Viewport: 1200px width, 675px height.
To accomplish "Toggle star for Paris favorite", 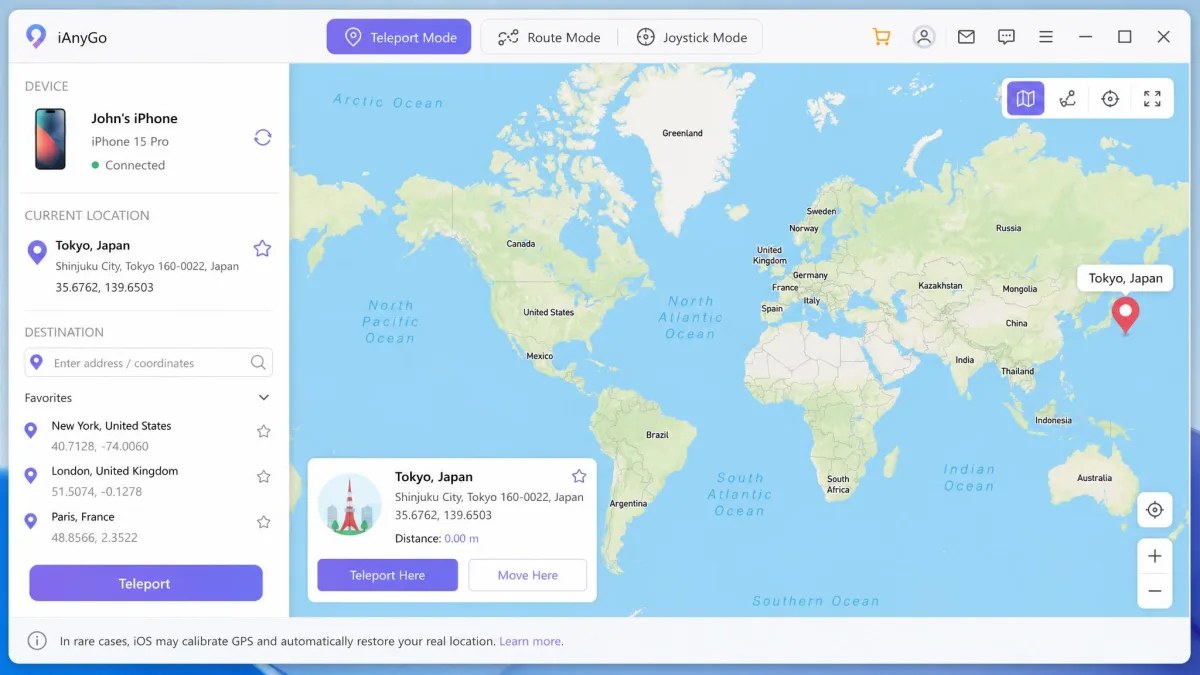I will click(x=264, y=522).
